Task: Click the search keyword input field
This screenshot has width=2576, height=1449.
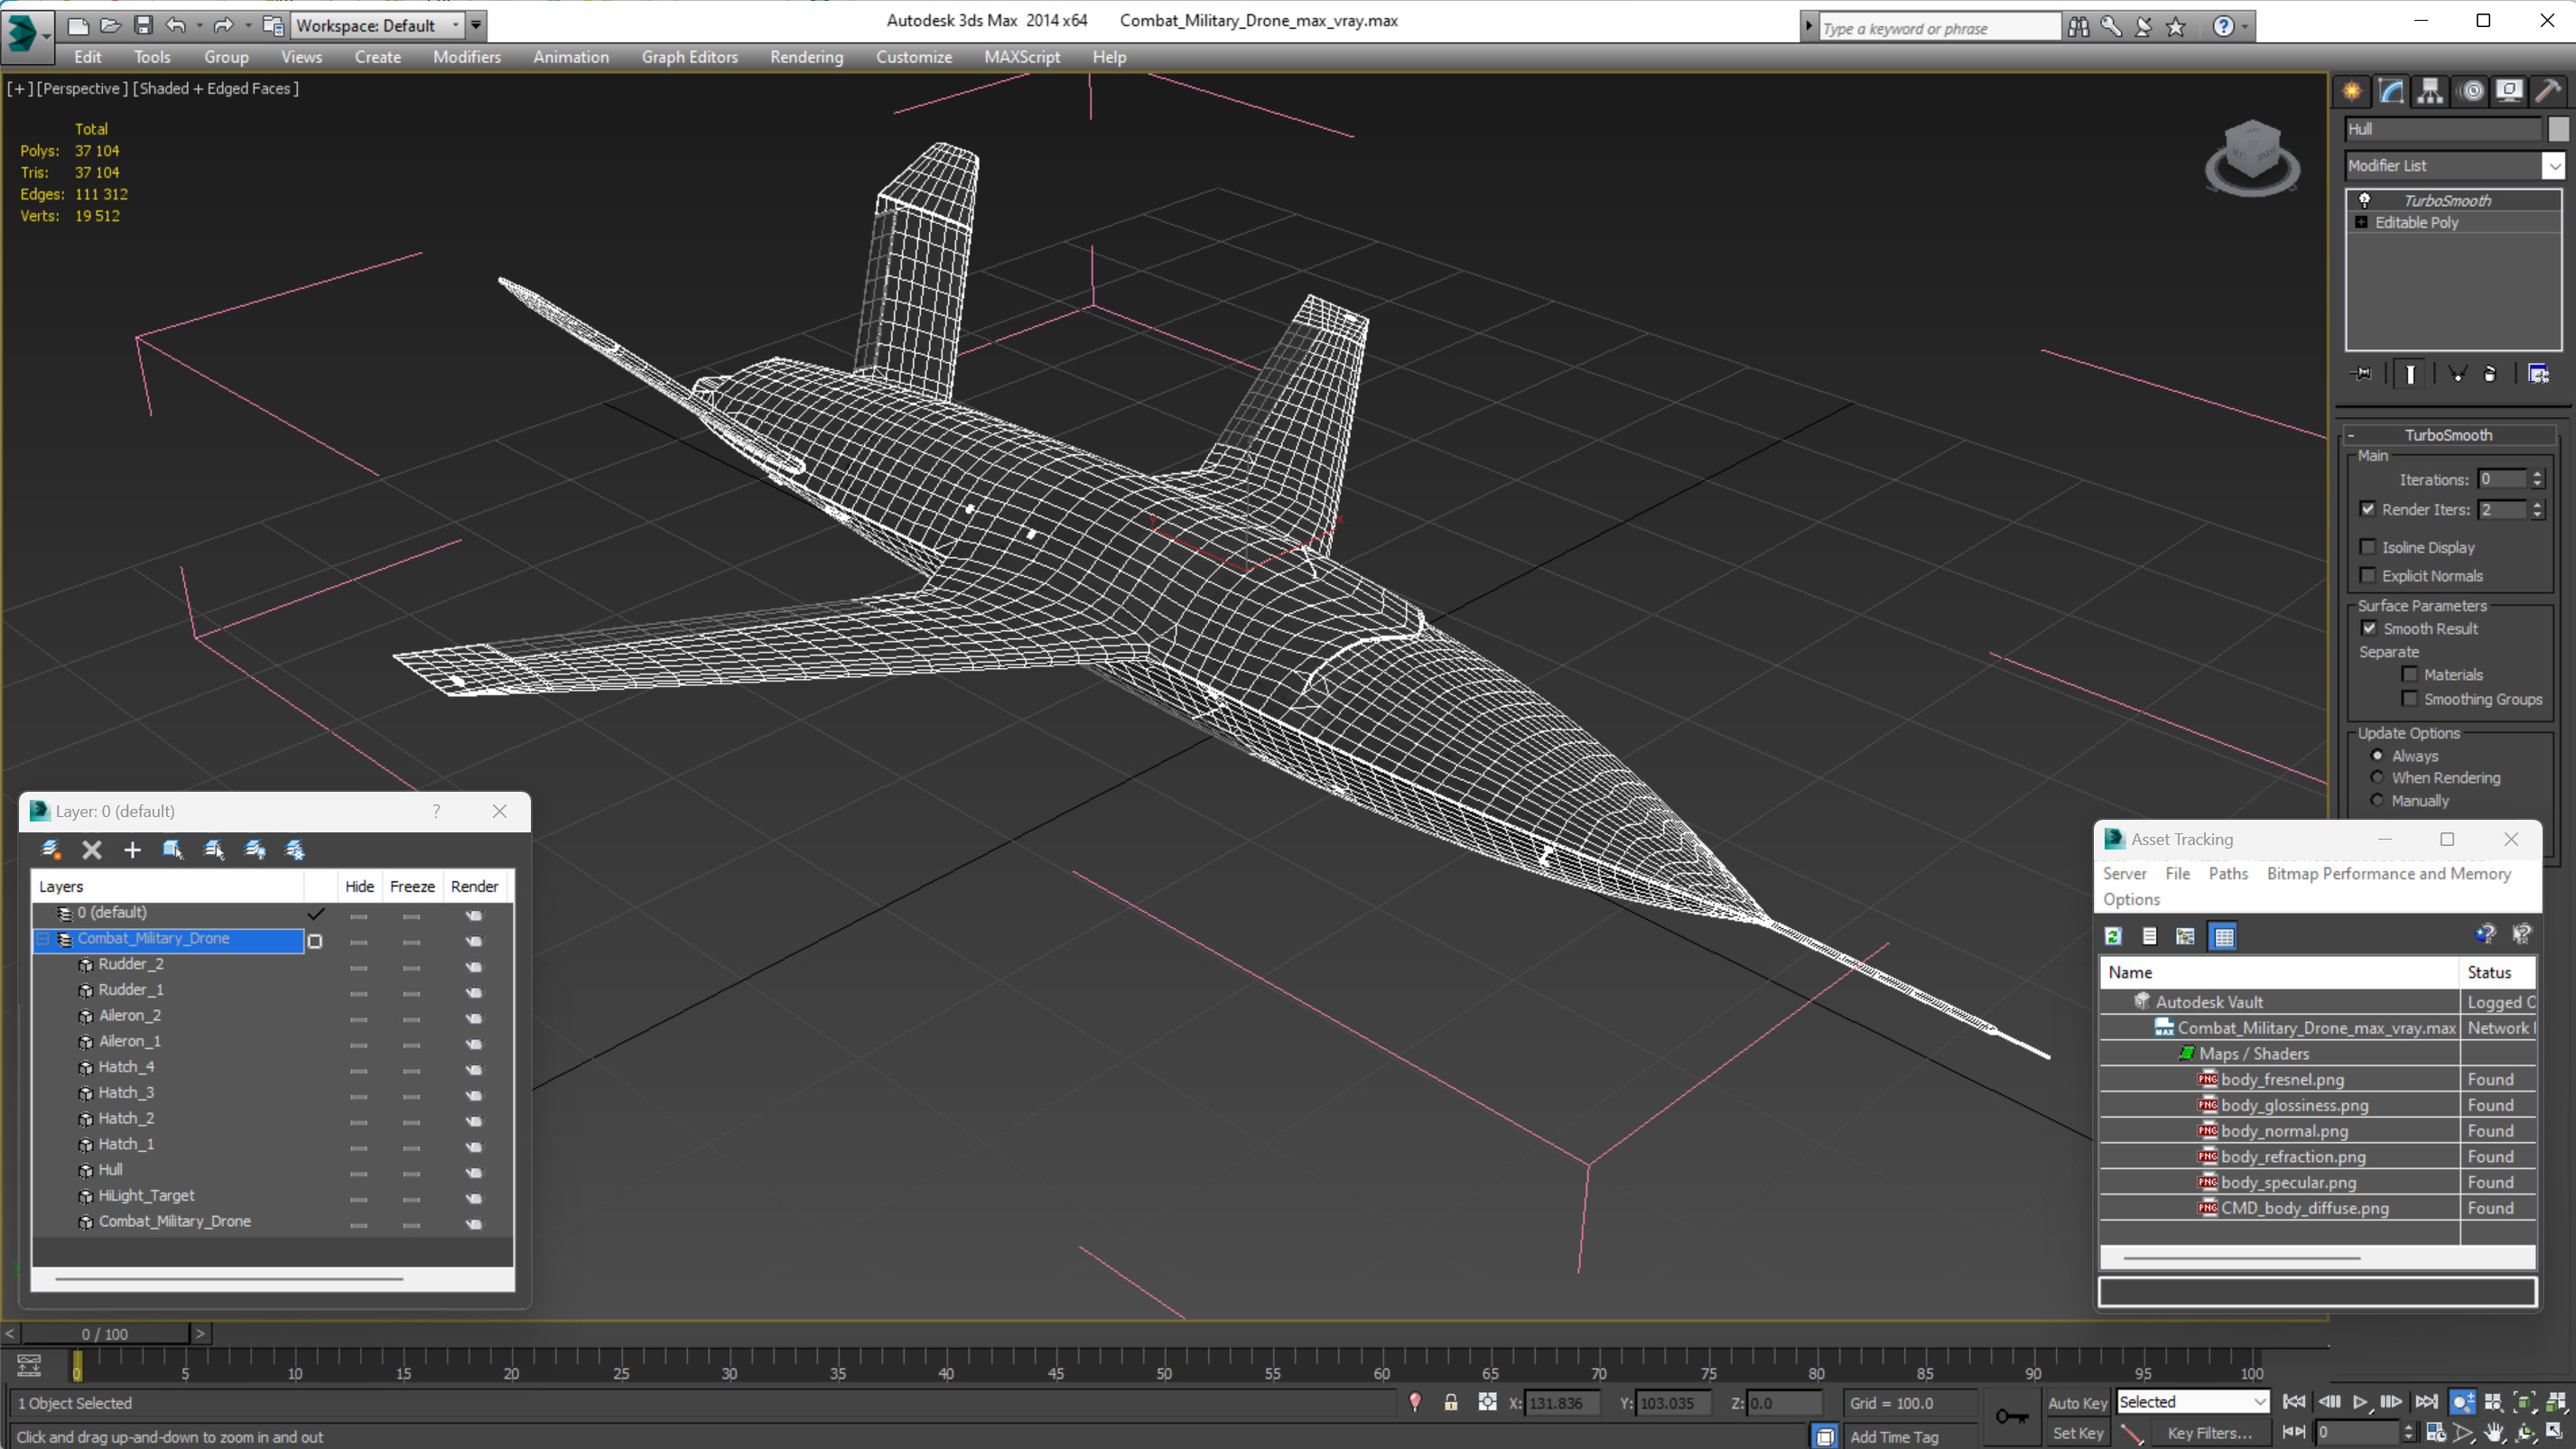Action: click(1939, 28)
